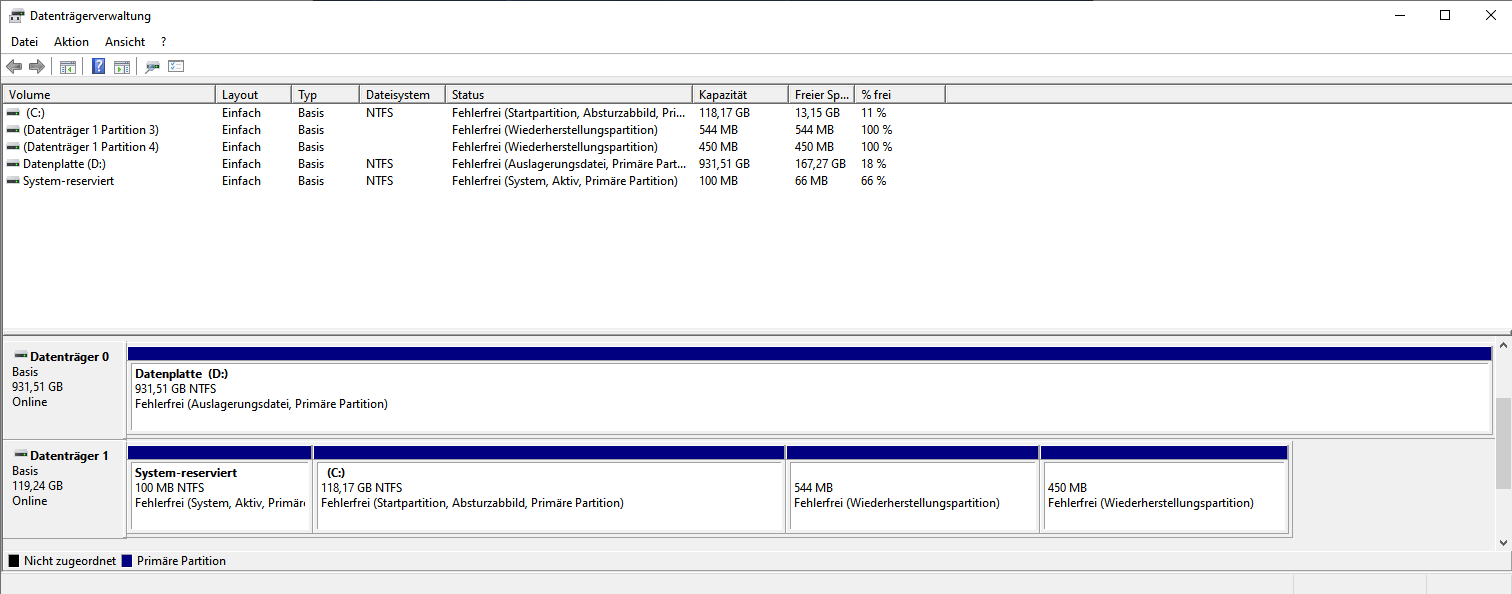
Task: Click the 11 % free cell
Action: [874, 113]
